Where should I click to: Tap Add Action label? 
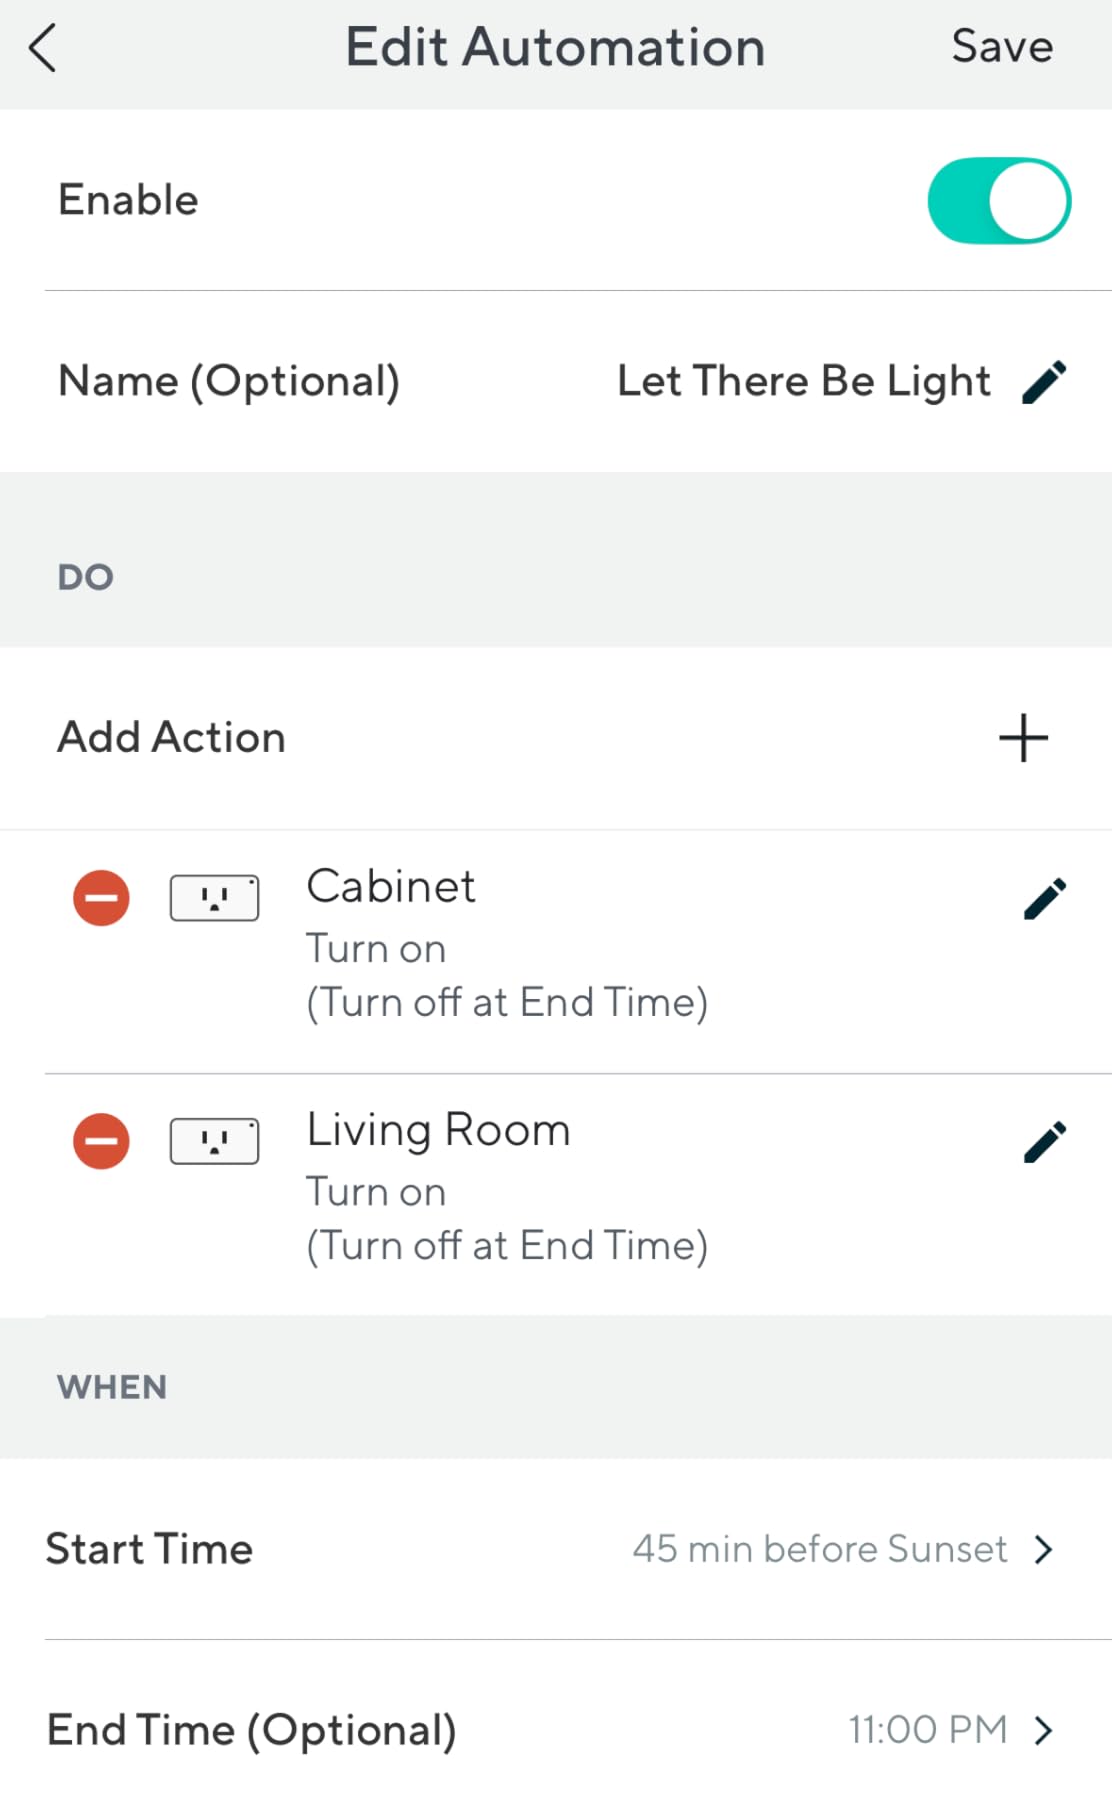coord(171,738)
